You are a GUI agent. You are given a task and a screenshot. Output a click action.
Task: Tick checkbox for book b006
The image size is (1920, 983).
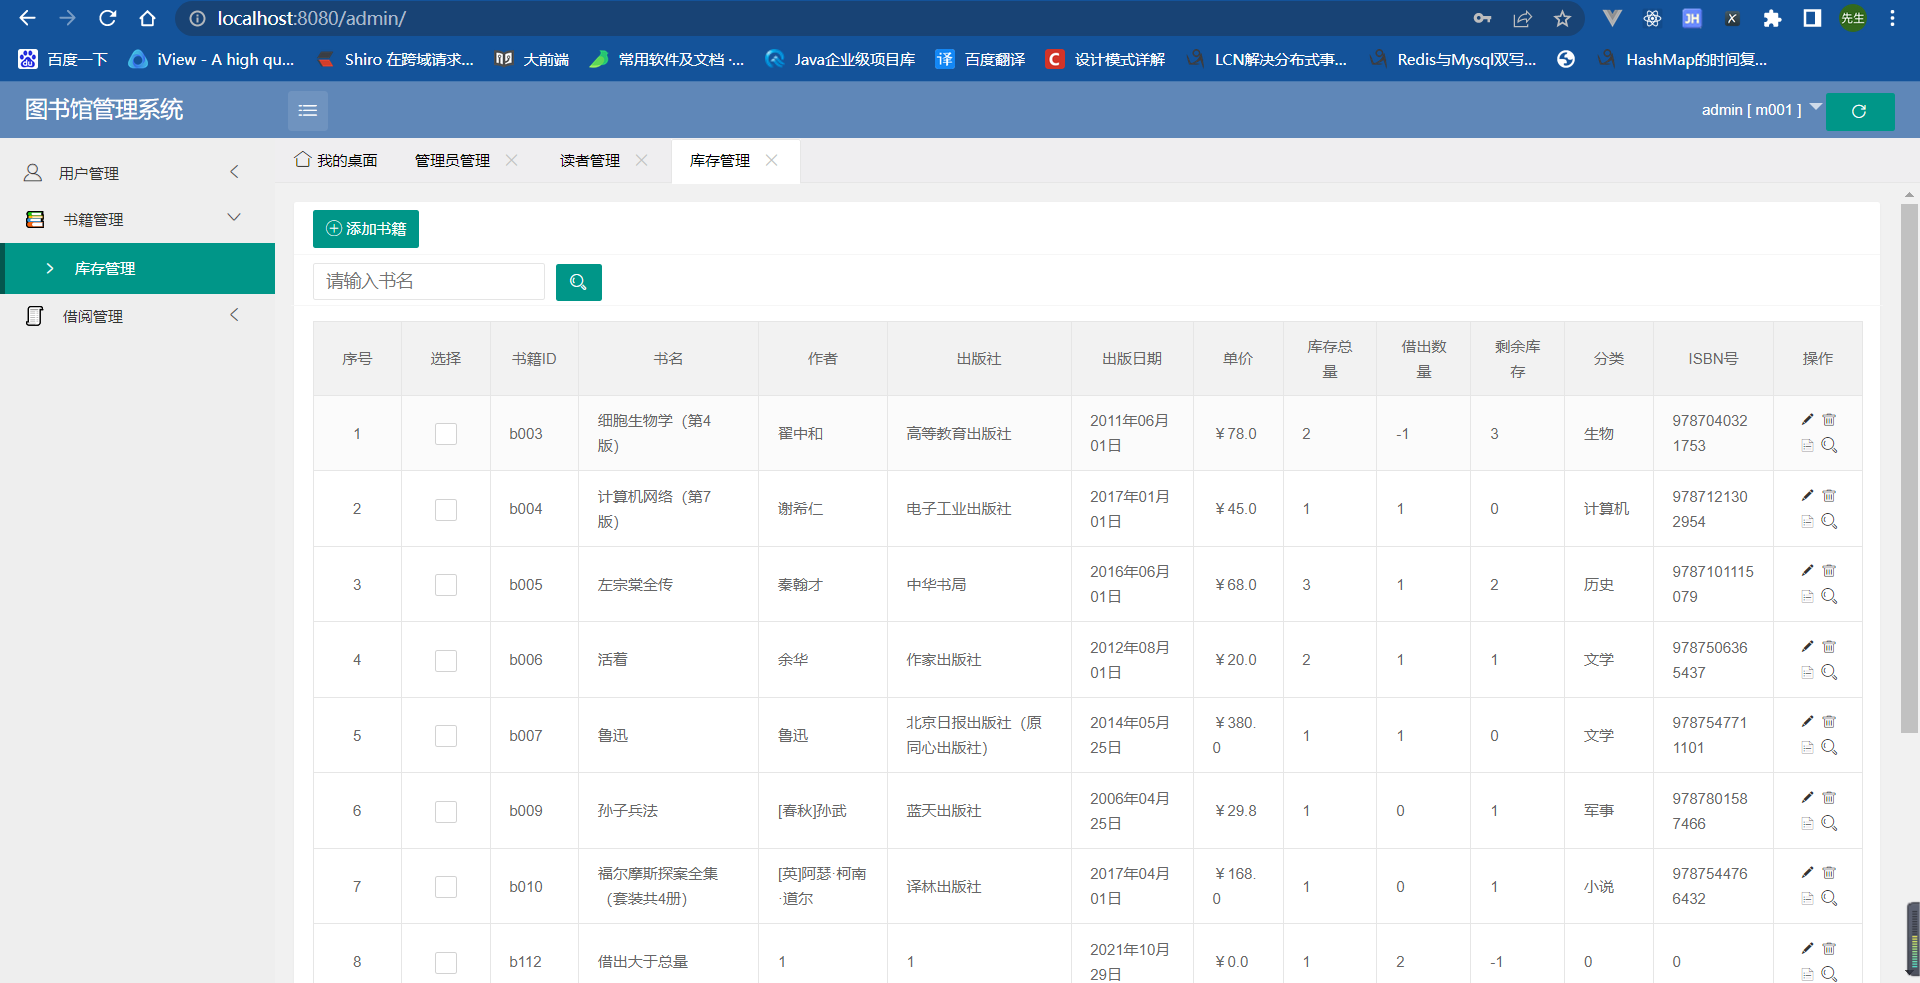click(x=446, y=660)
